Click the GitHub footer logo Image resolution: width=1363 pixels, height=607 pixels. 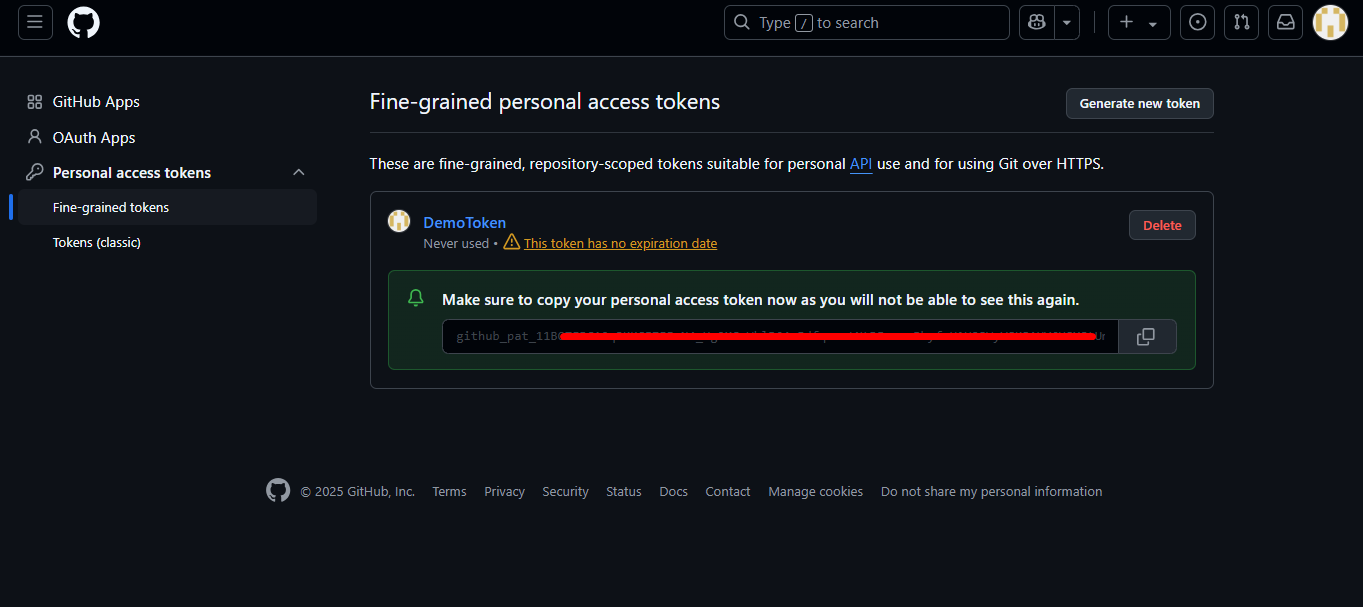tap(278, 490)
